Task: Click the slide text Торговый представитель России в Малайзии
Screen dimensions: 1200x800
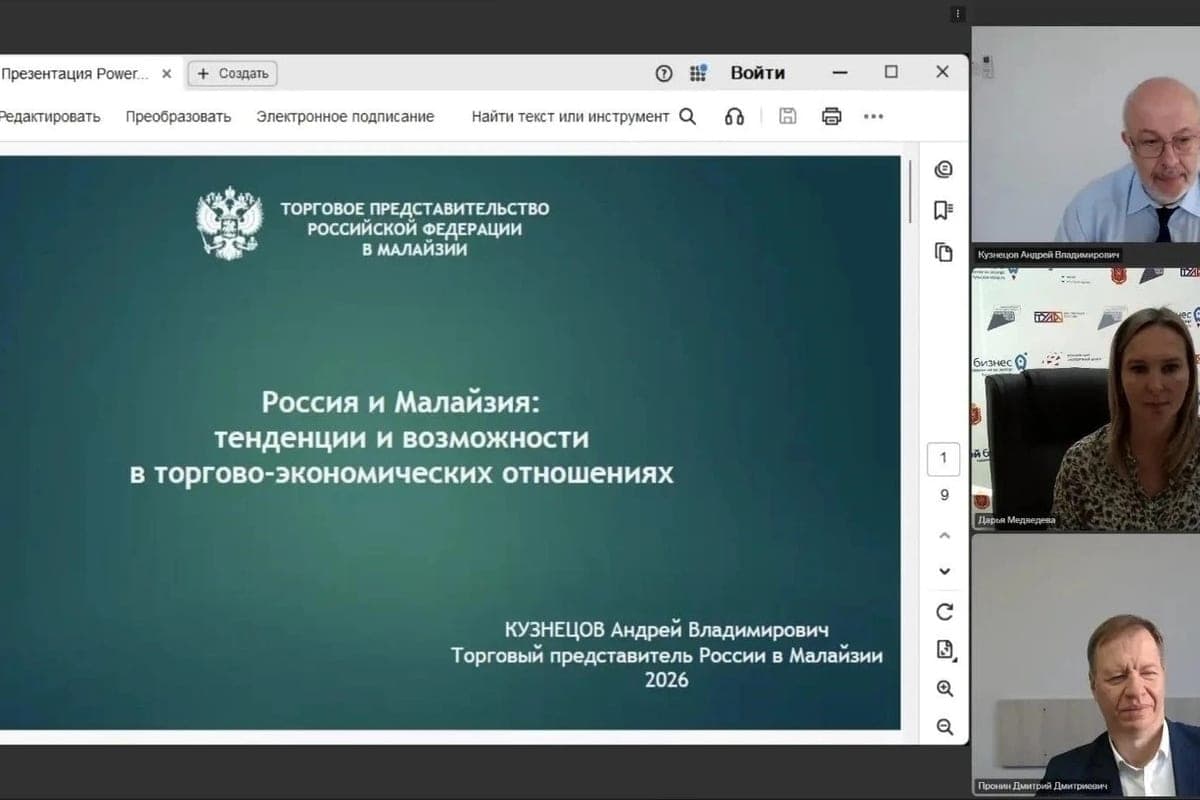Action: pyautogui.click(x=667, y=656)
